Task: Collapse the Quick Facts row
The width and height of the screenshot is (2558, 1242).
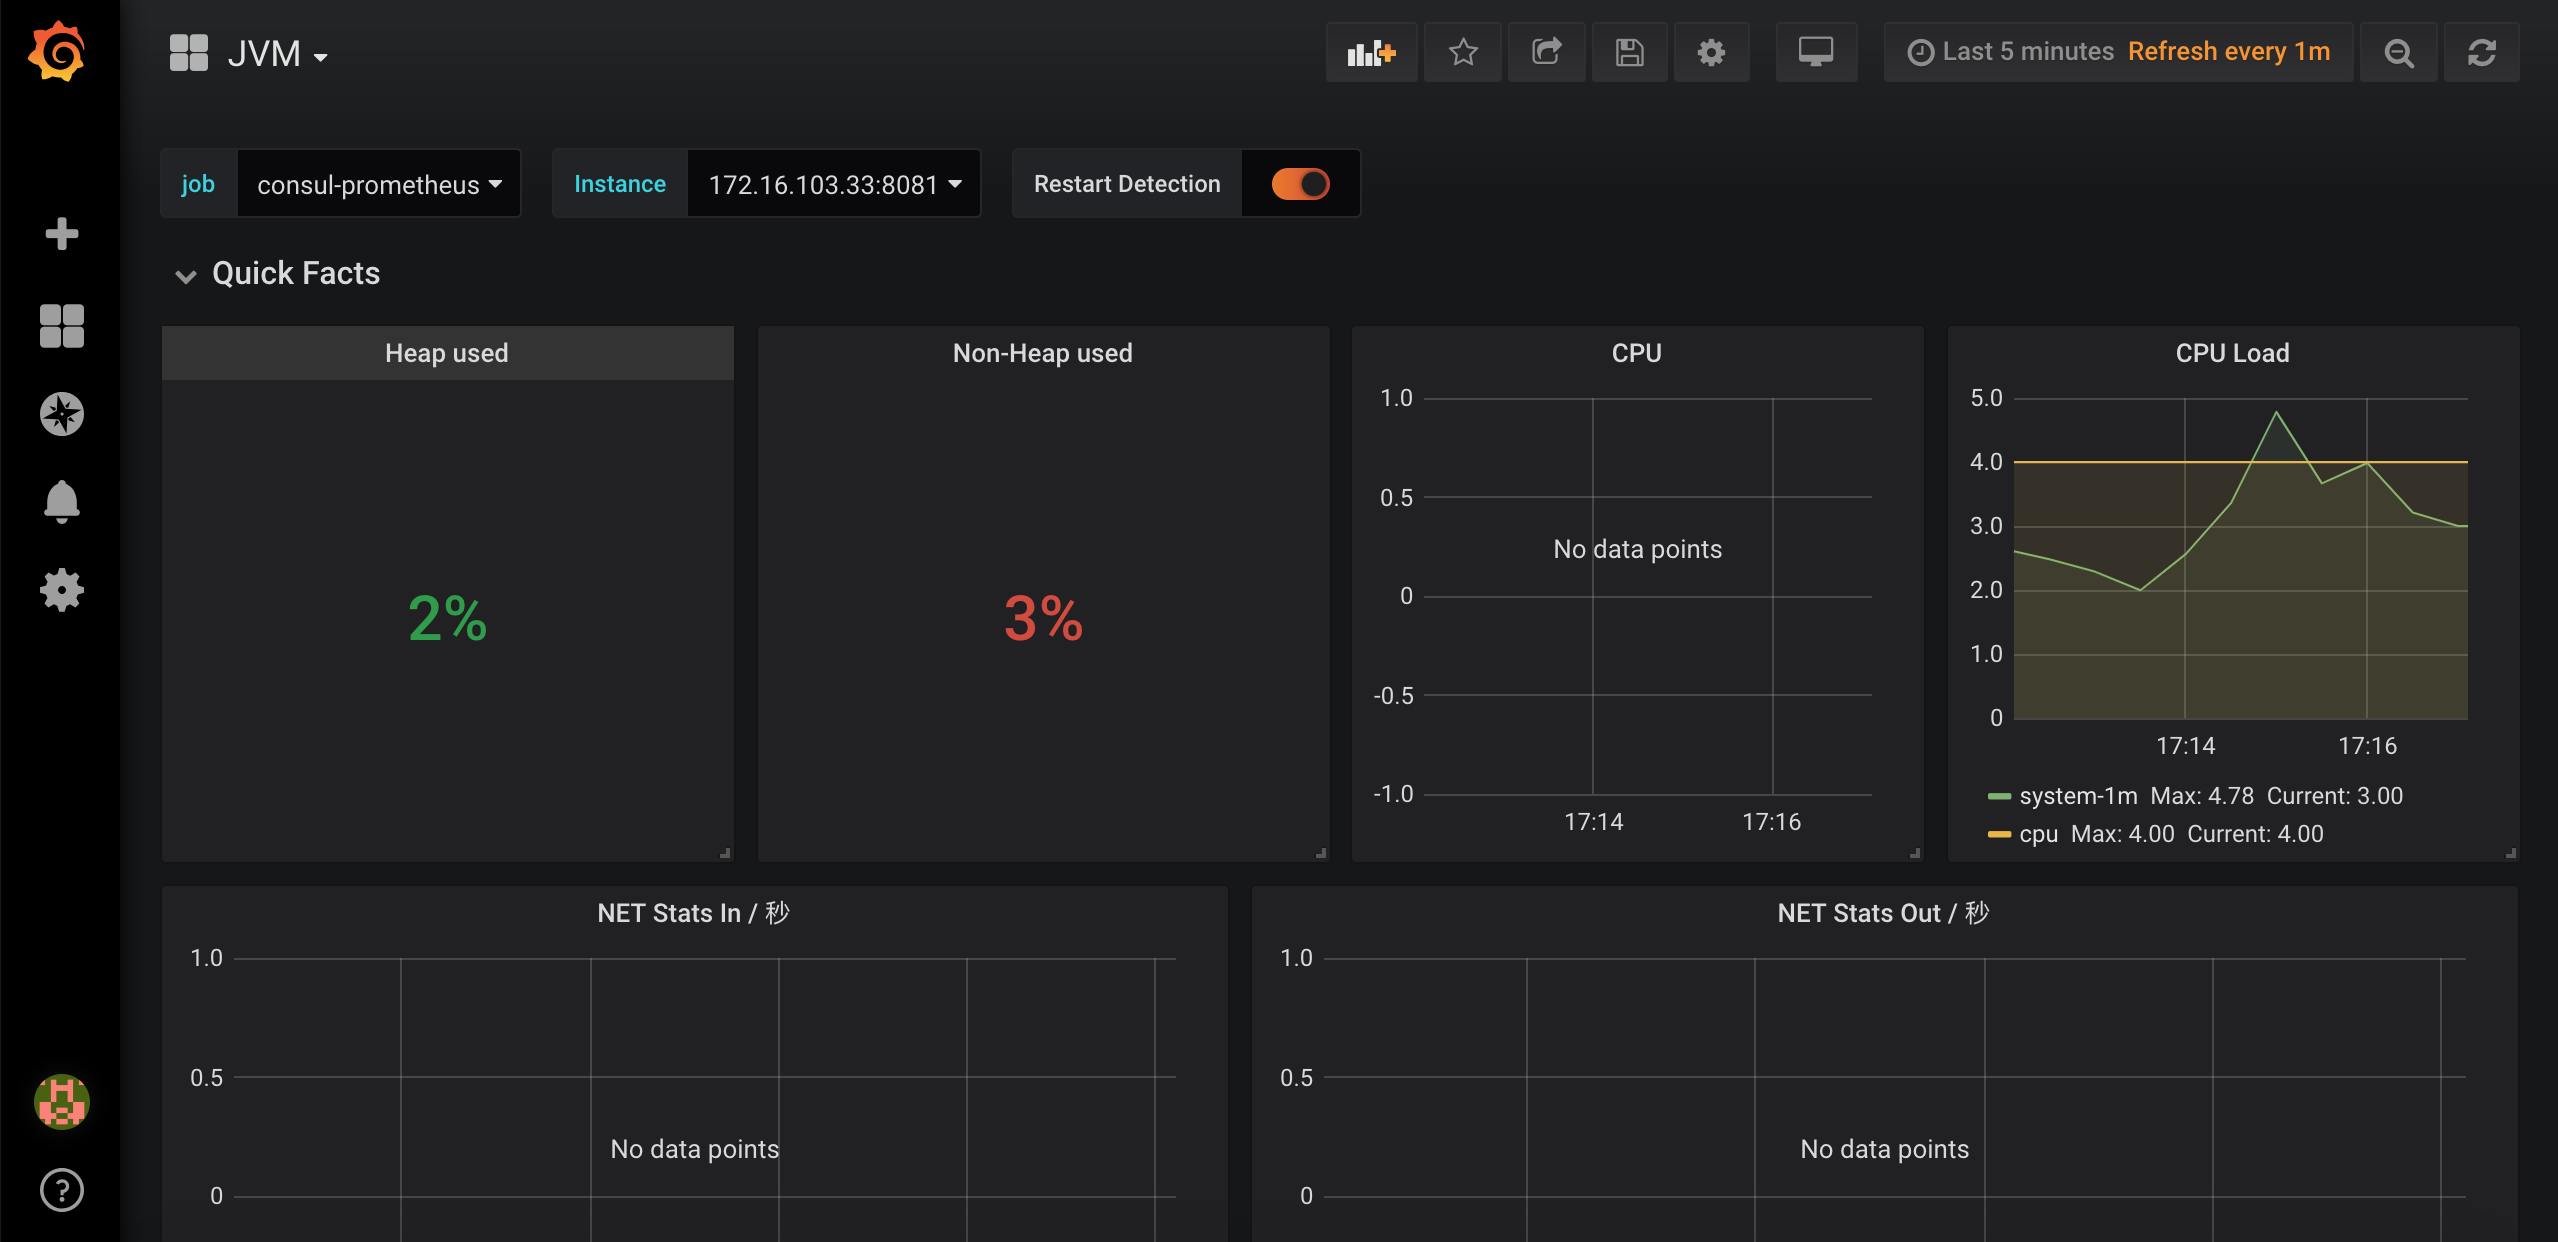Action: tap(277, 274)
